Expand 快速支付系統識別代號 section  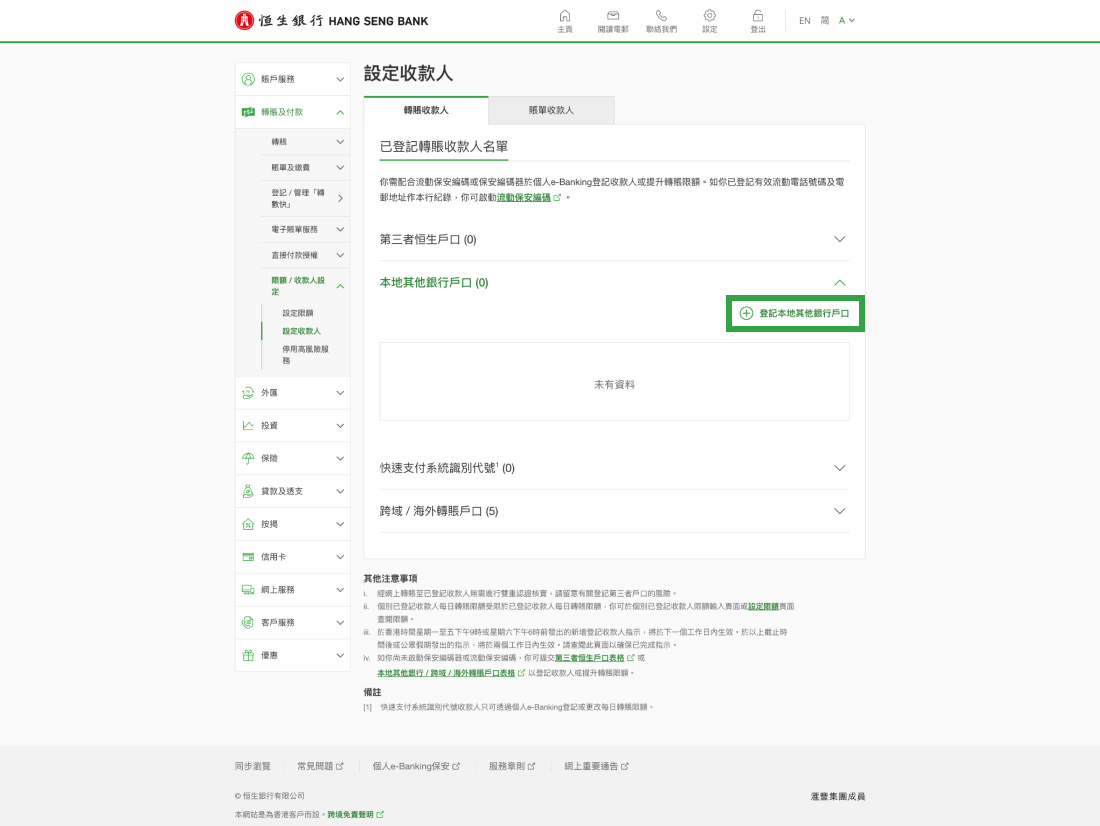pyautogui.click(x=839, y=468)
